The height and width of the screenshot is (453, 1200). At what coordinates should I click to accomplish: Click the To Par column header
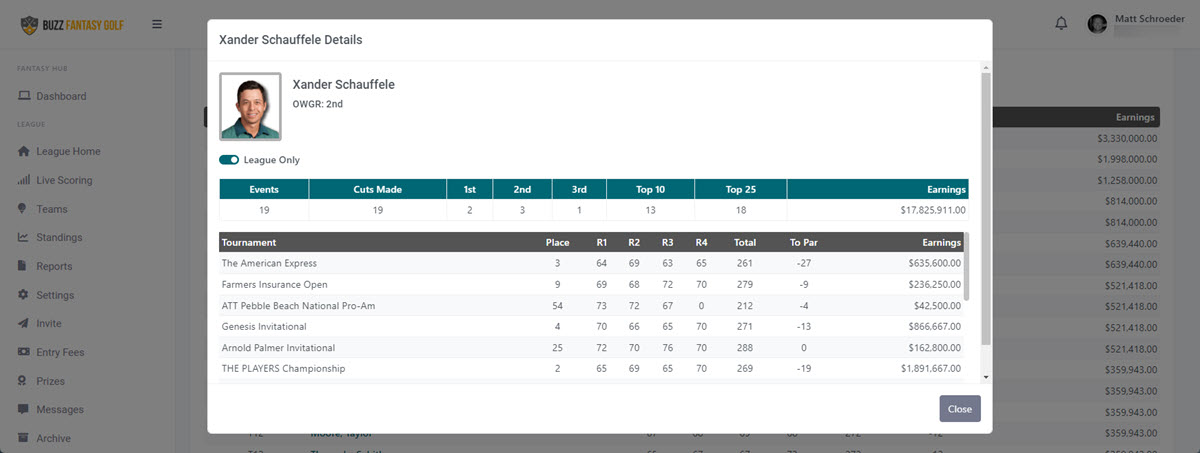(804, 242)
